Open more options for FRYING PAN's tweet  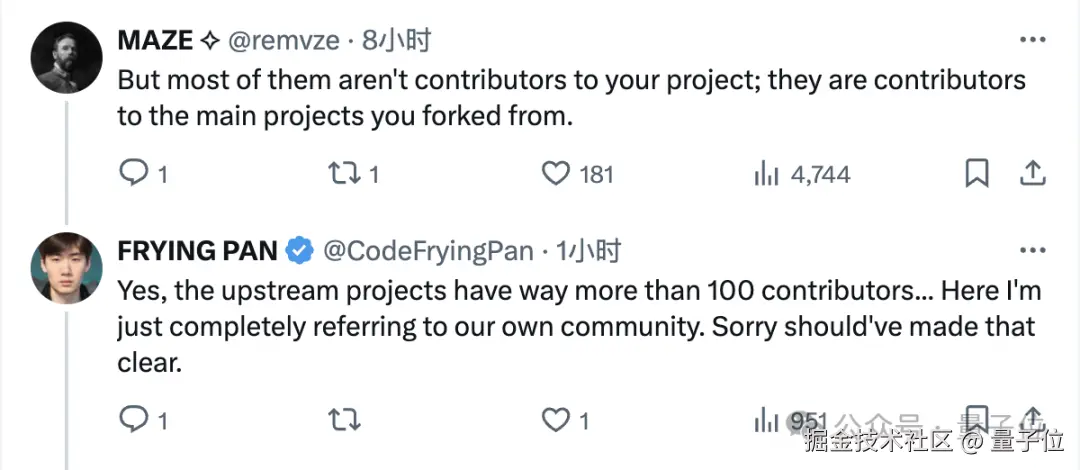(x=1032, y=250)
